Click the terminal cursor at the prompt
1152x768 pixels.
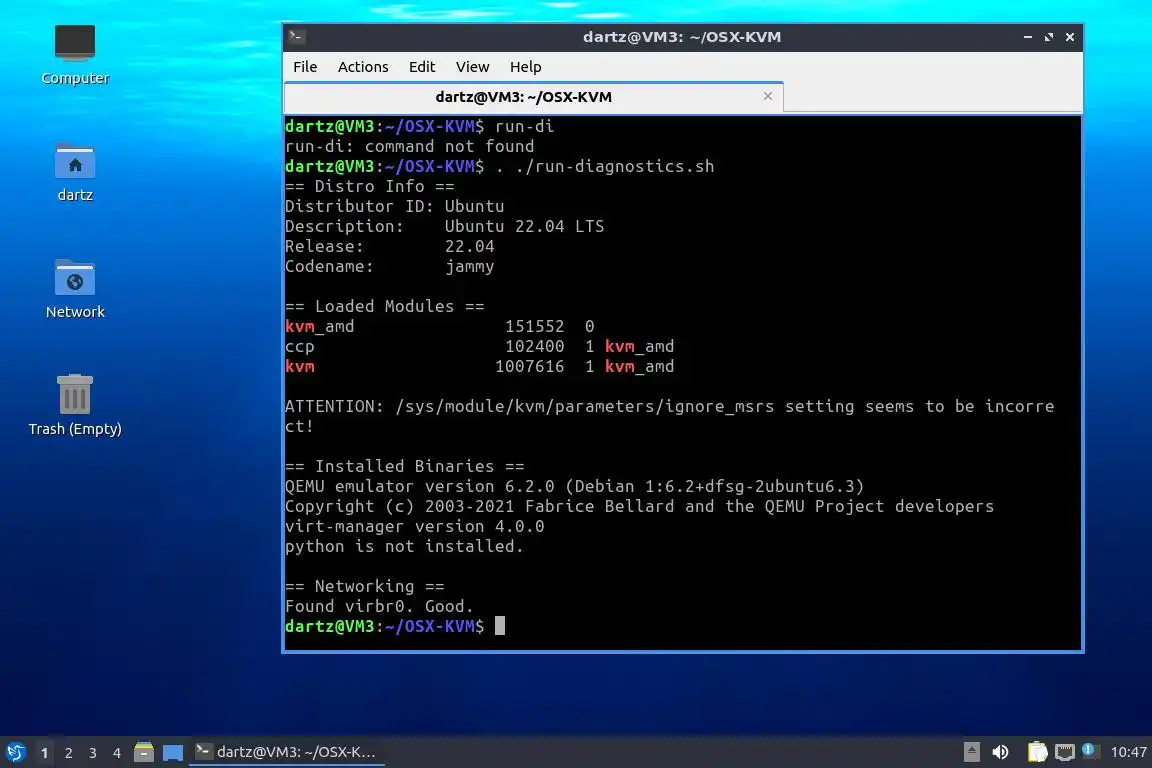[500, 625]
